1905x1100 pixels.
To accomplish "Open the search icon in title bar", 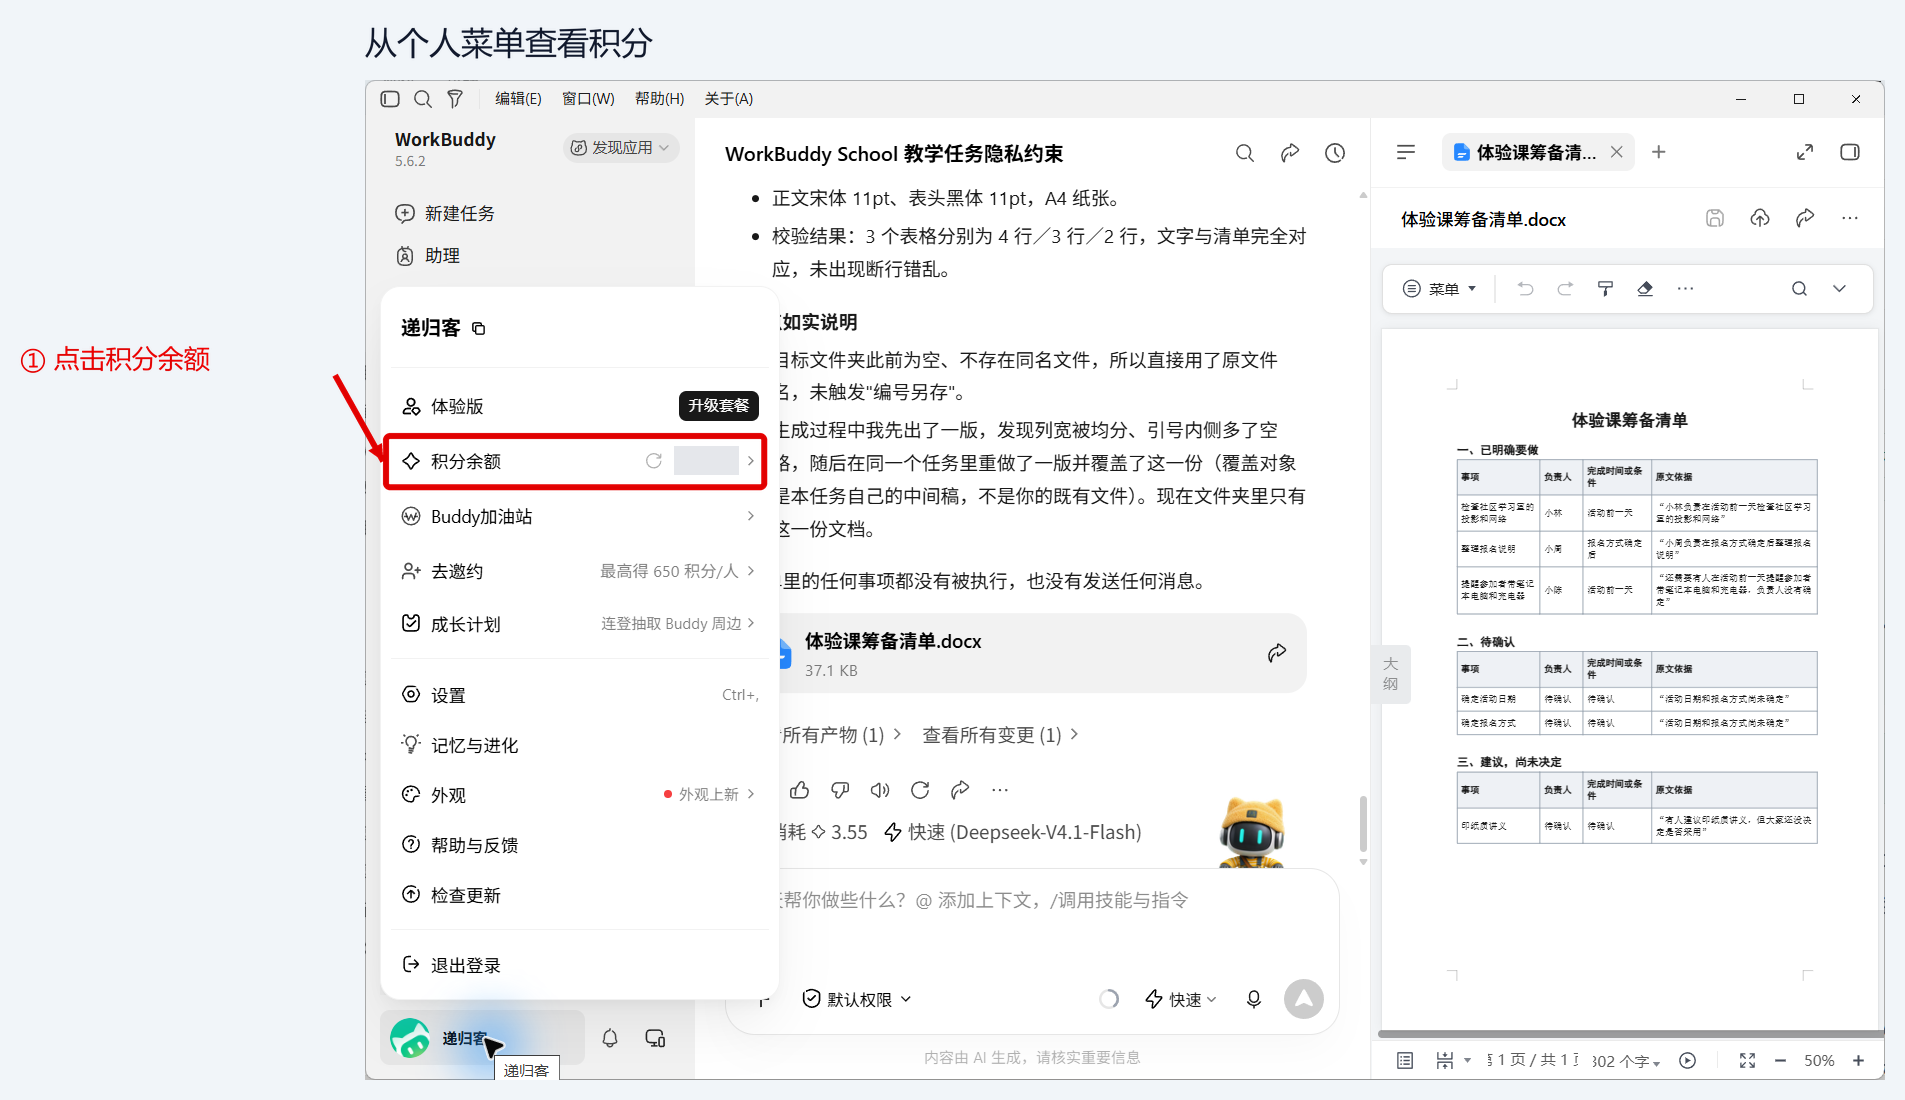I will pos(423,99).
